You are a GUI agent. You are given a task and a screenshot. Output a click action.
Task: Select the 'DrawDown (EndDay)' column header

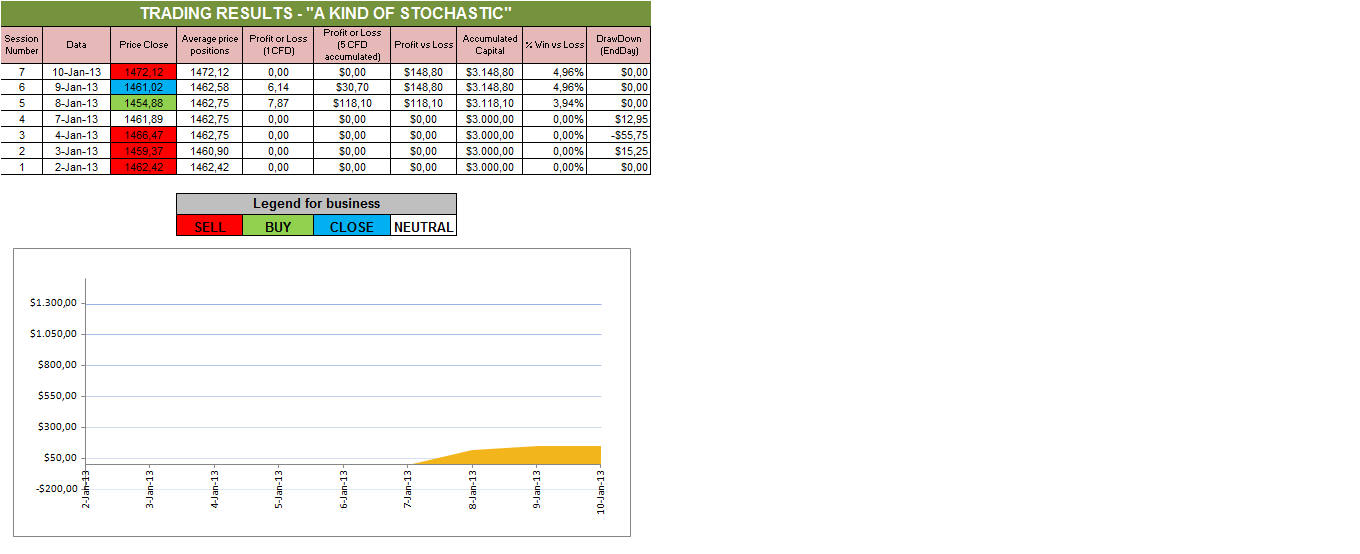click(619, 45)
